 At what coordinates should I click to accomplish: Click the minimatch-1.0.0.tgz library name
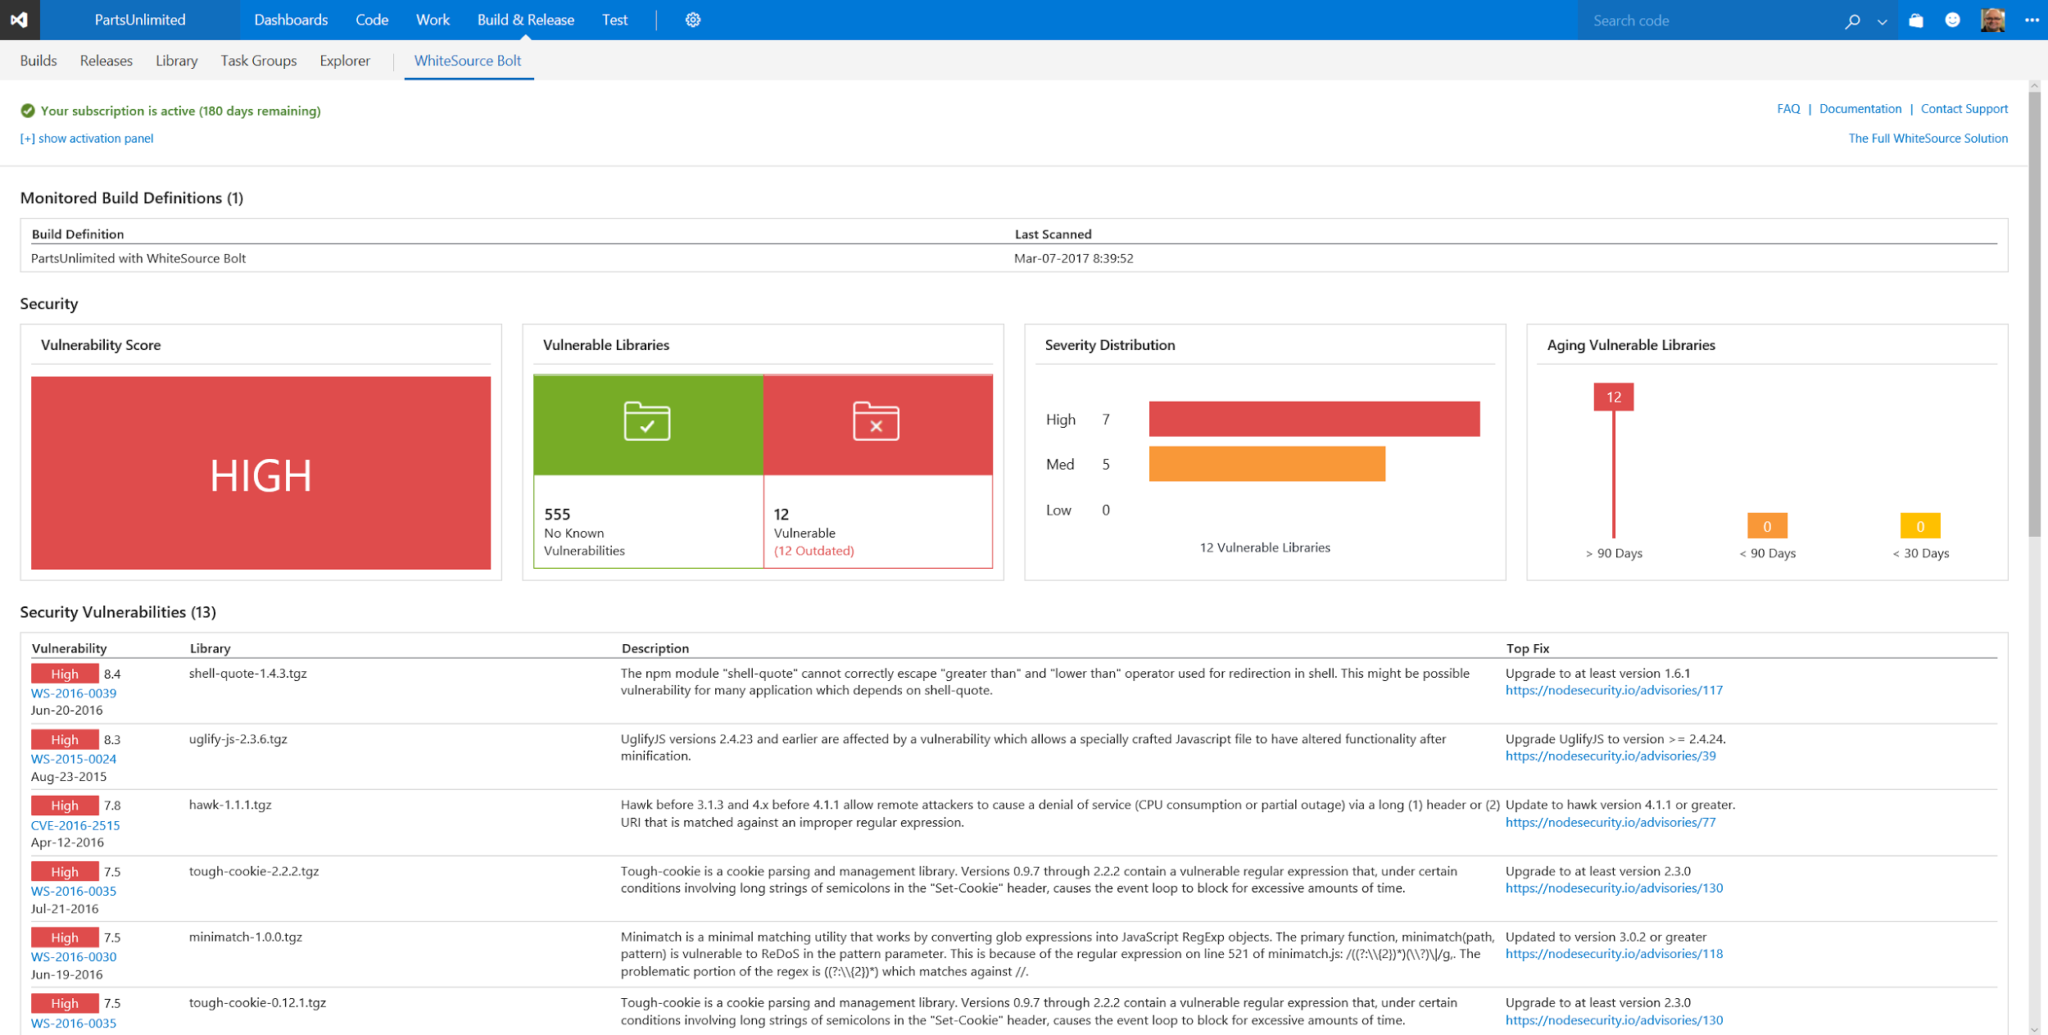(245, 937)
